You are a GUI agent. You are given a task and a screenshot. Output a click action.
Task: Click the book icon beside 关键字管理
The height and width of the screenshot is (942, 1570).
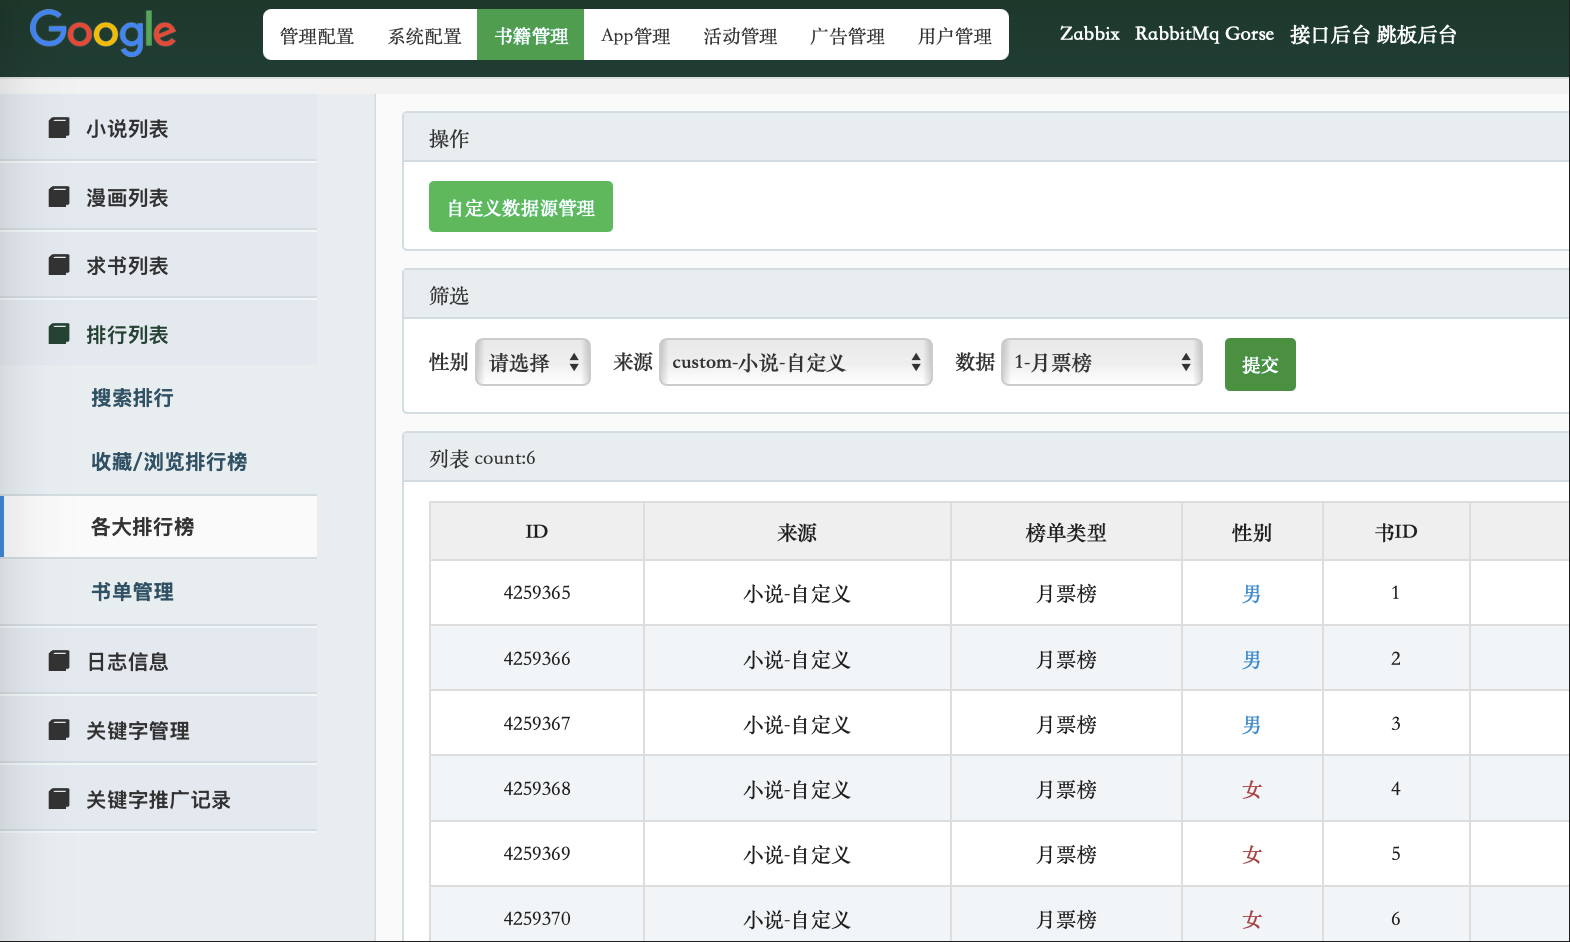[59, 730]
